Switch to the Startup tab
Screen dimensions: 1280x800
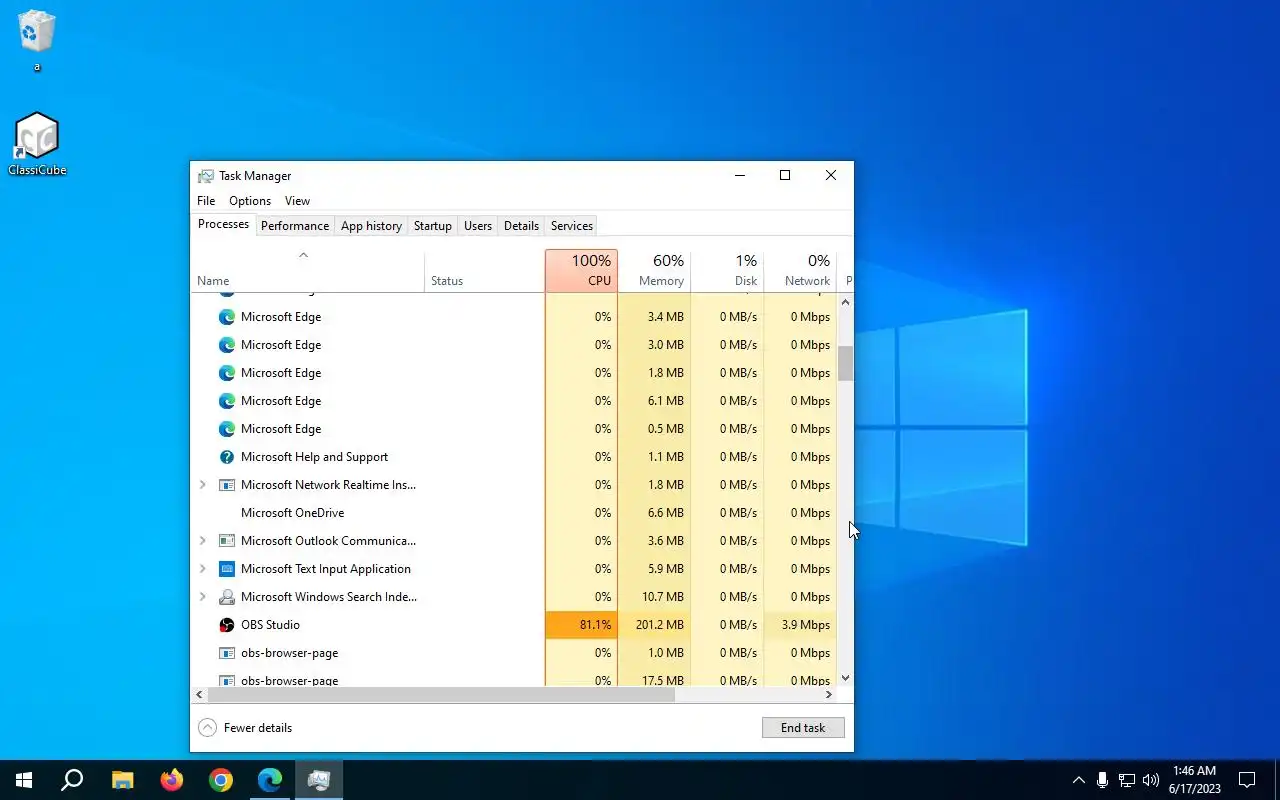(433, 226)
